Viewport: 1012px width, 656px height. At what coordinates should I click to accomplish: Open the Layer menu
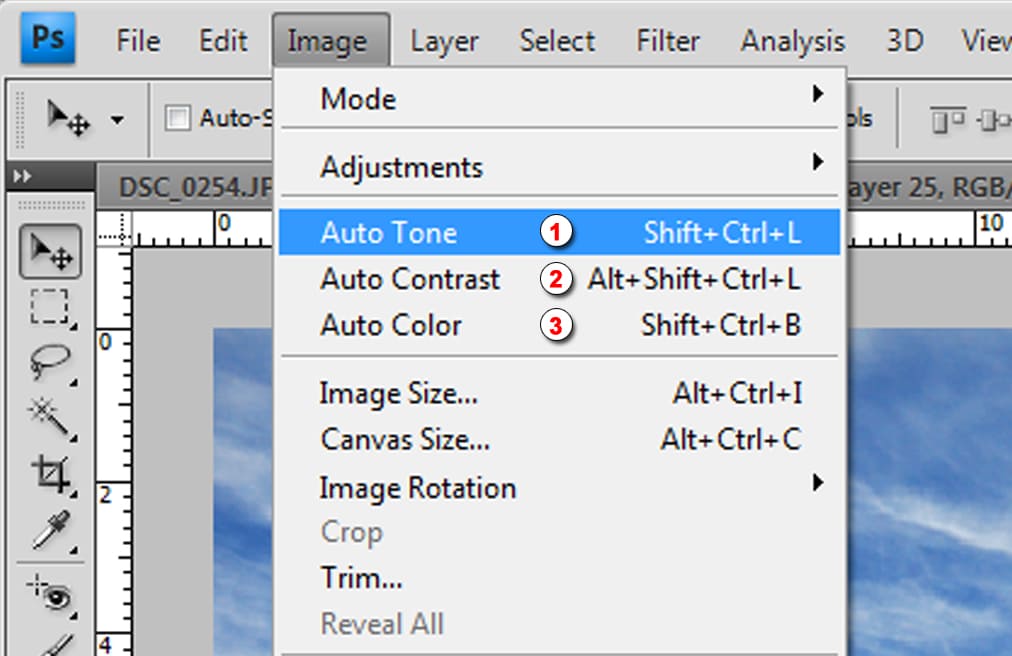tap(445, 41)
